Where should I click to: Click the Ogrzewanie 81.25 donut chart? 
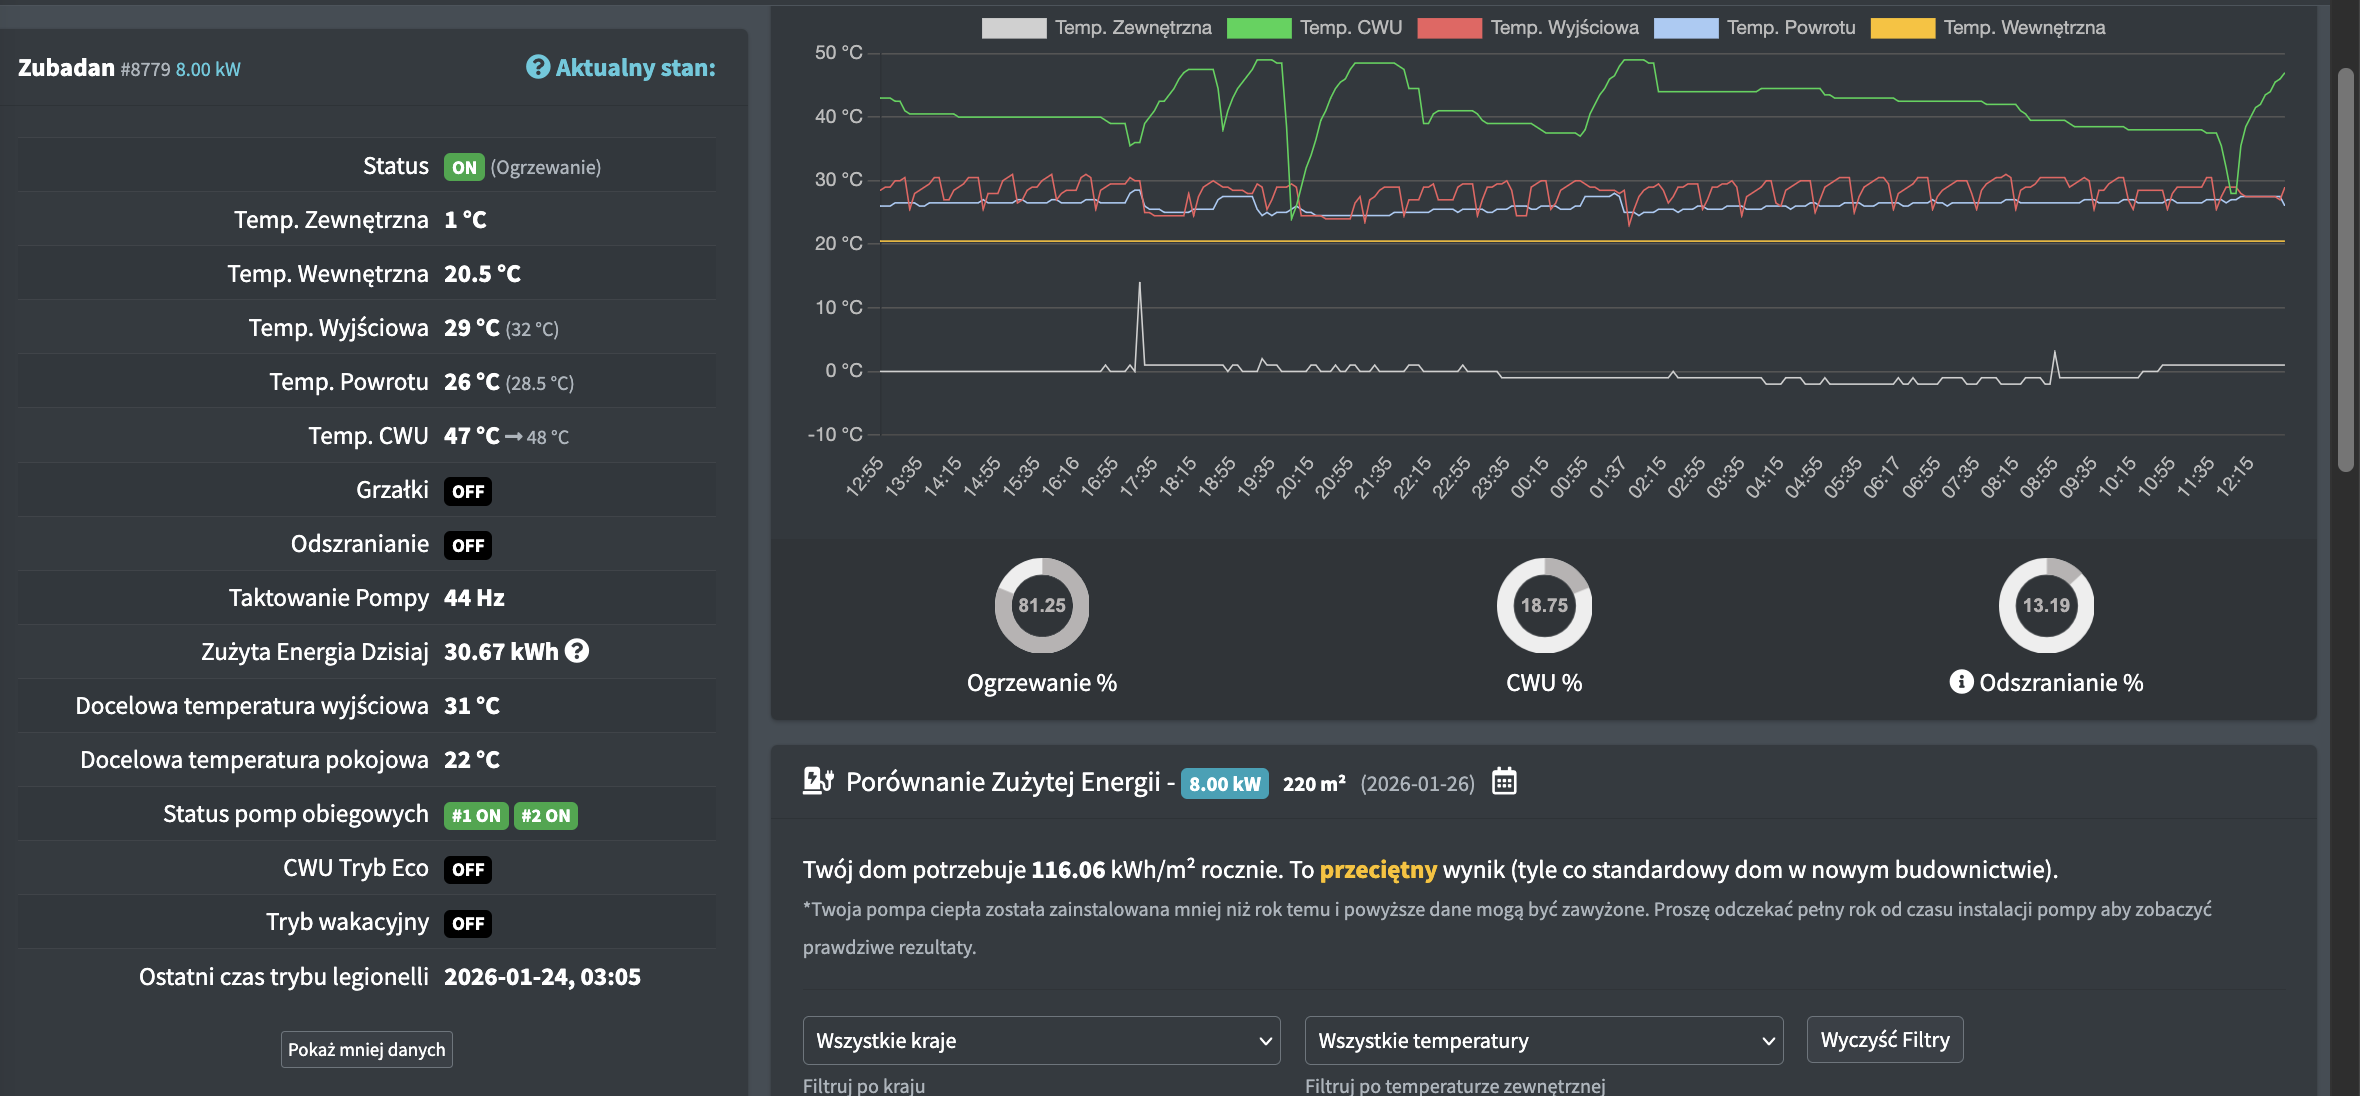coord(1041,605)
